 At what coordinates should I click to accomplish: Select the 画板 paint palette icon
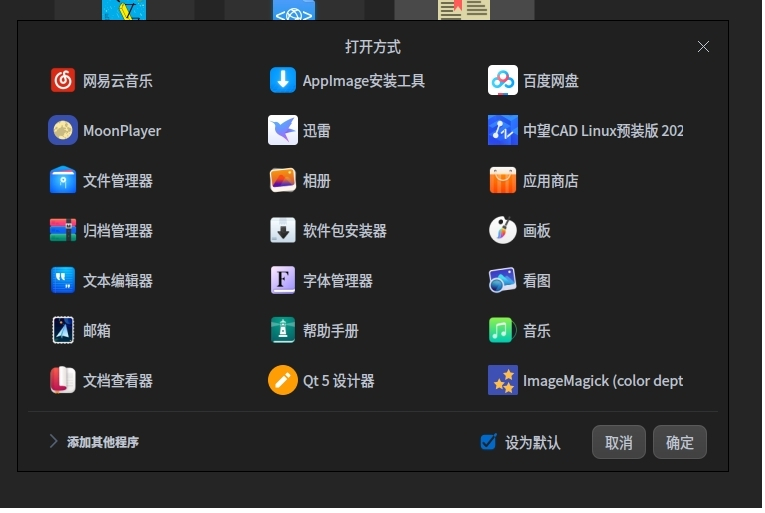tap(503, 230)
